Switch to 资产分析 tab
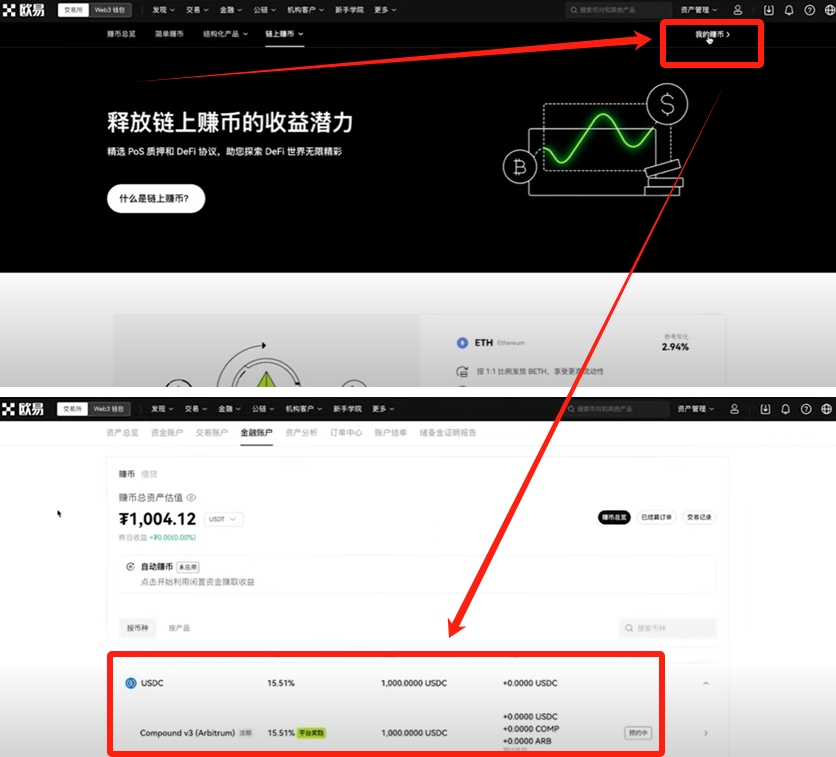Screen dimensions: 836x757 pyautogui.click(x=301, y=432)
